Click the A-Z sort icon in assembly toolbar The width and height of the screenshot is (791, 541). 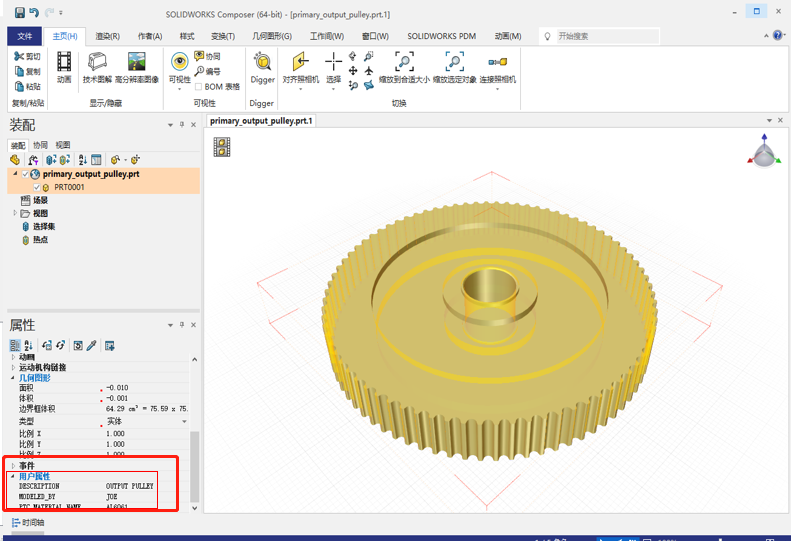point(83,160)
